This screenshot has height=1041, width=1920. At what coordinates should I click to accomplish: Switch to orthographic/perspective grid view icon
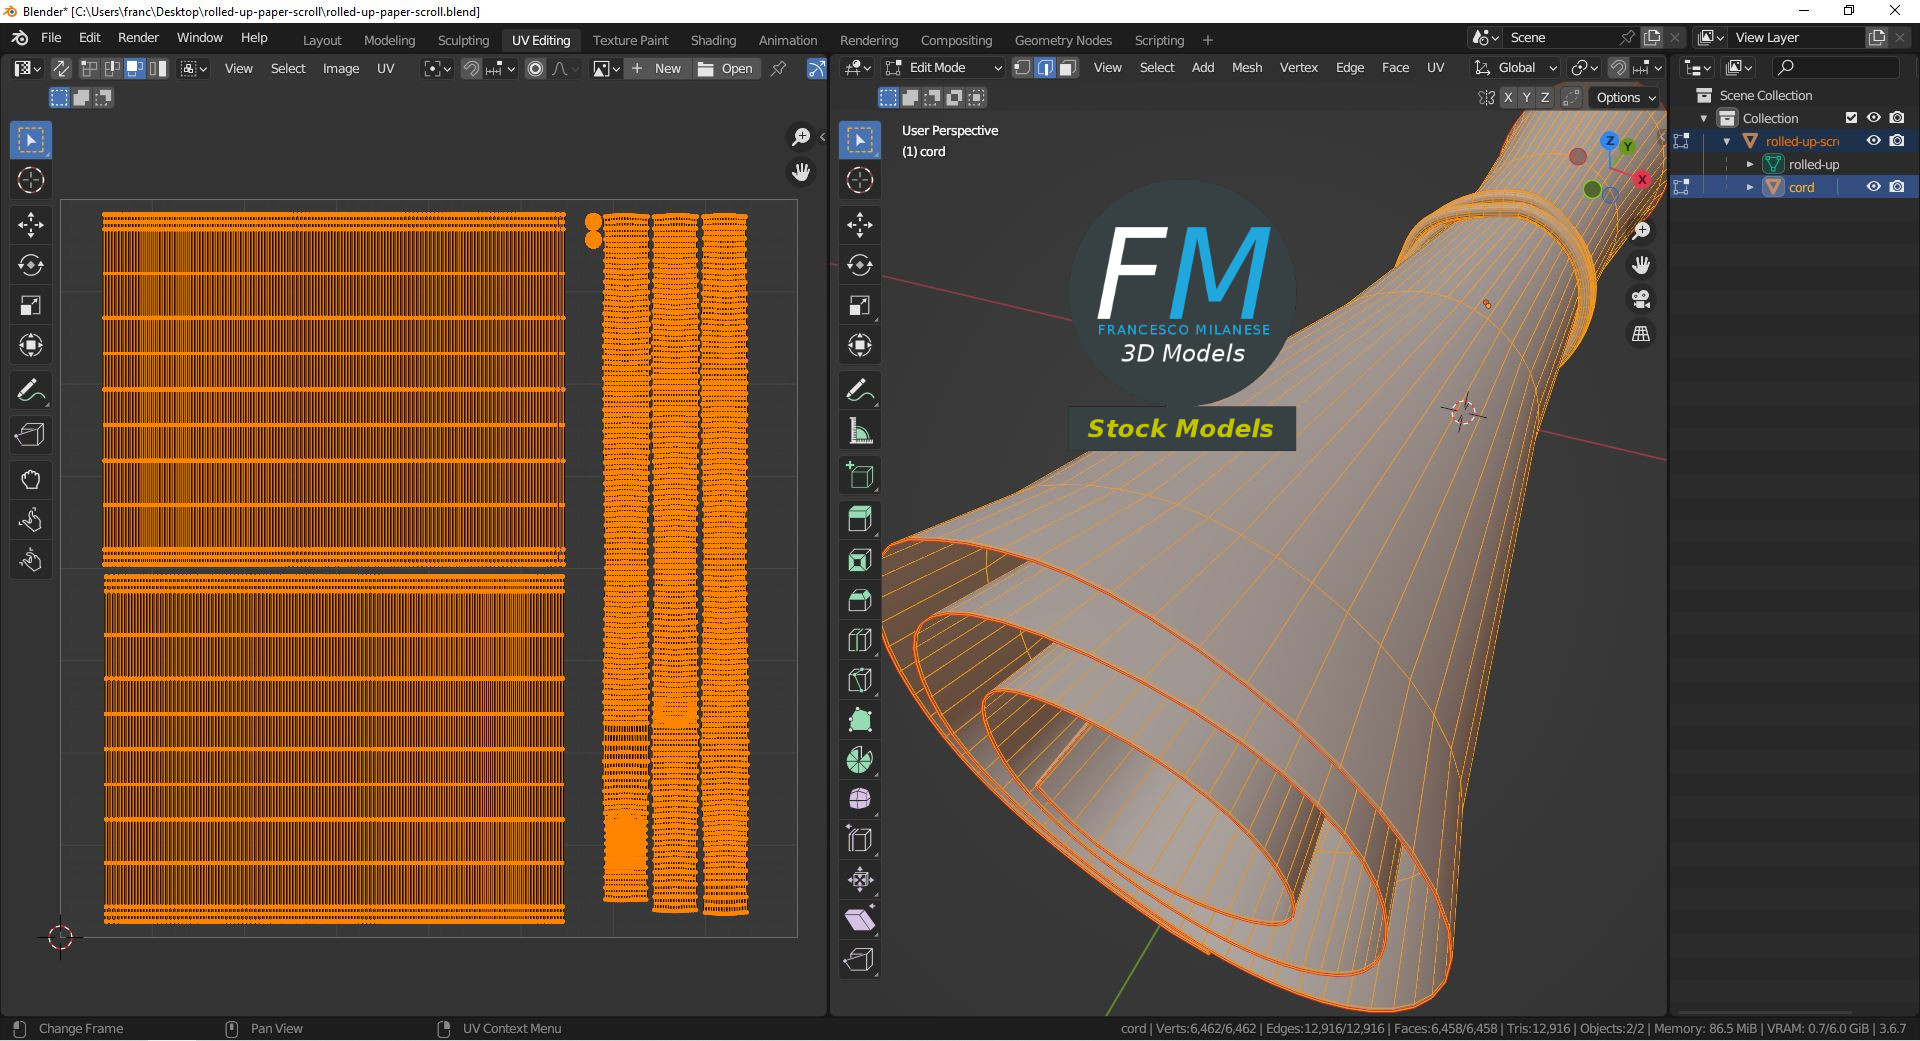[1641, 334]
